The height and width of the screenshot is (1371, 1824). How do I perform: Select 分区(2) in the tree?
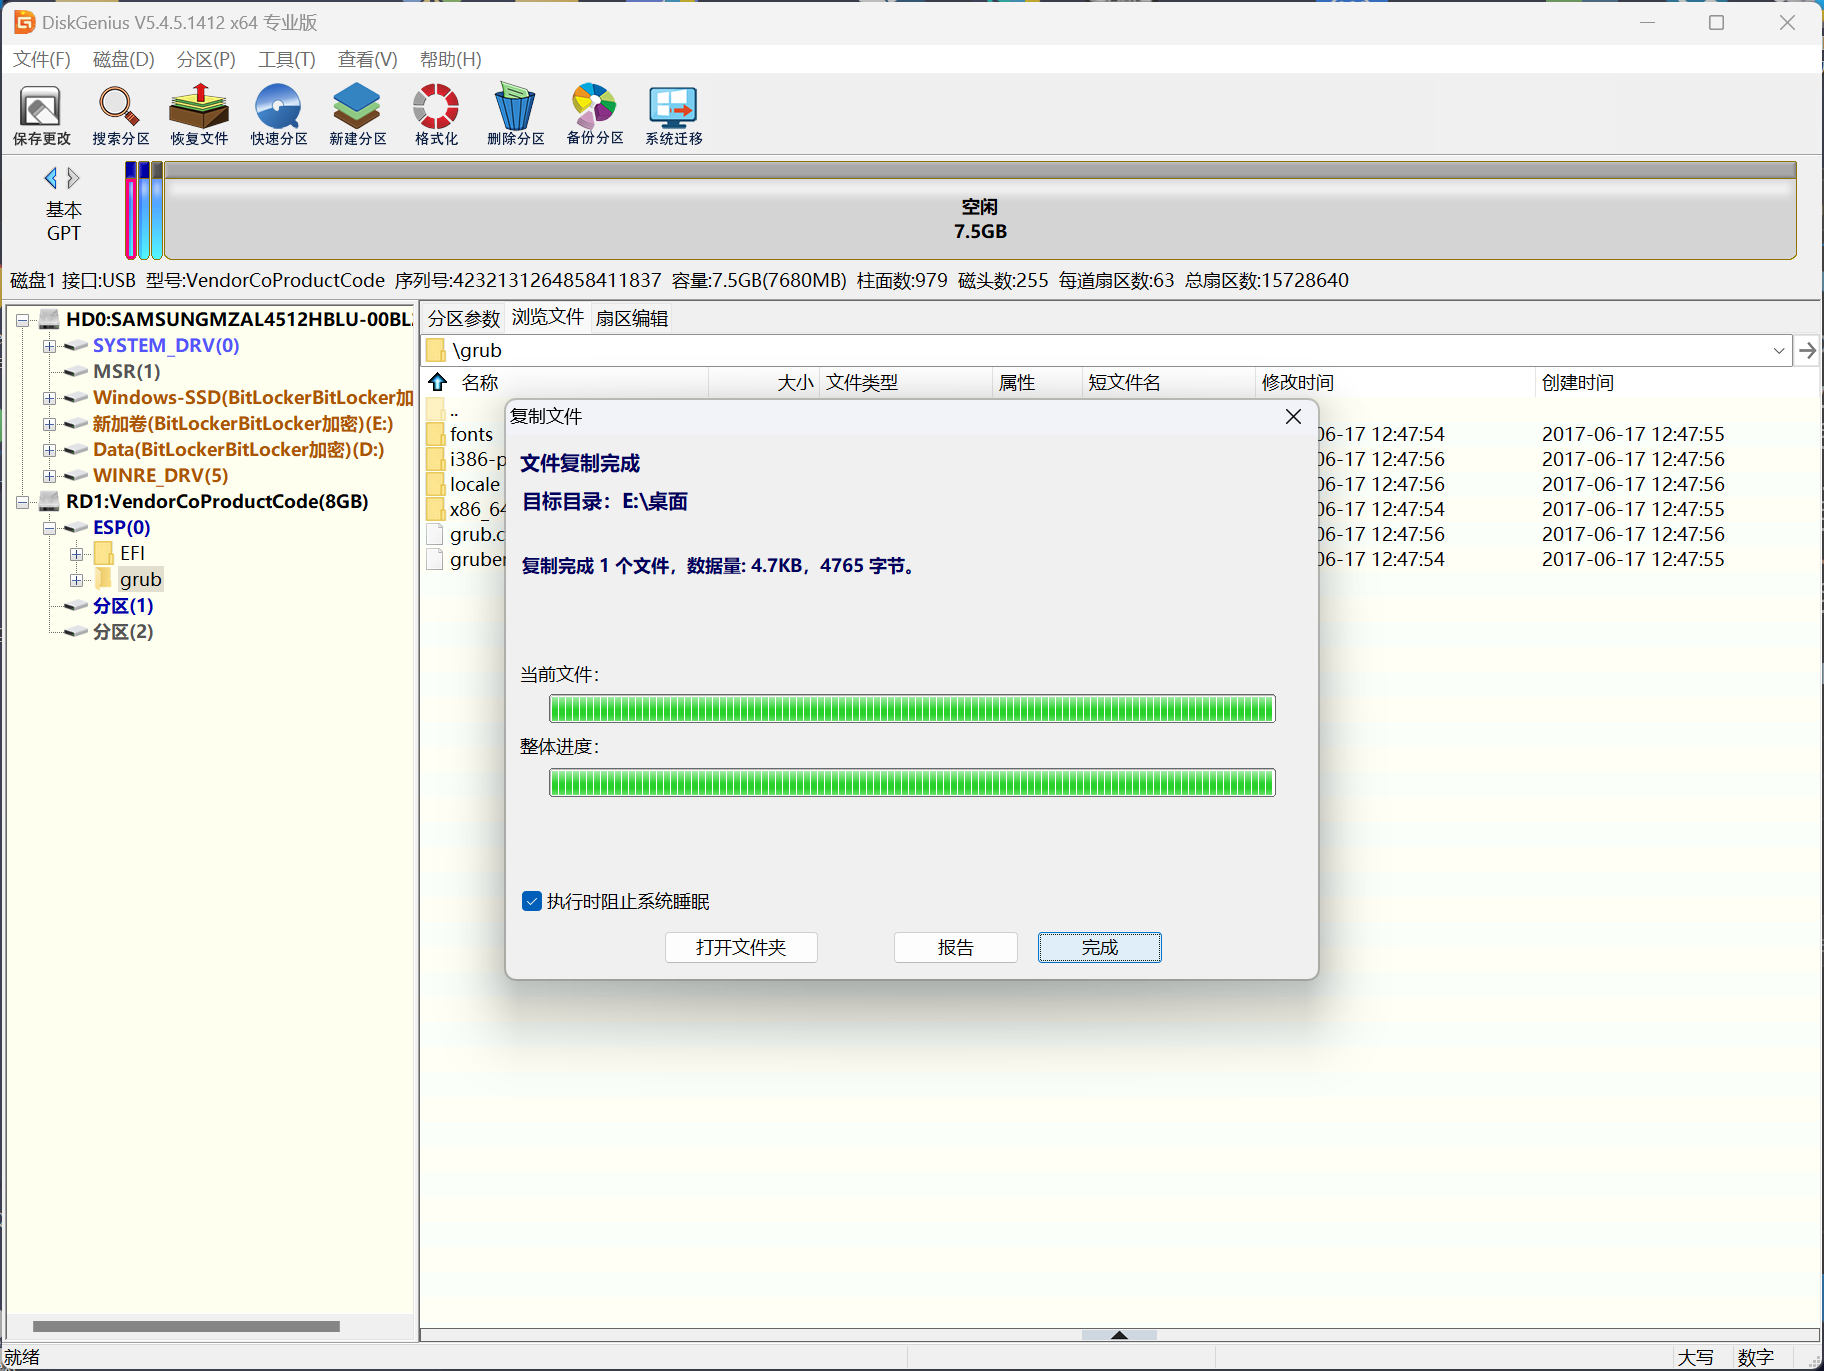123,632
